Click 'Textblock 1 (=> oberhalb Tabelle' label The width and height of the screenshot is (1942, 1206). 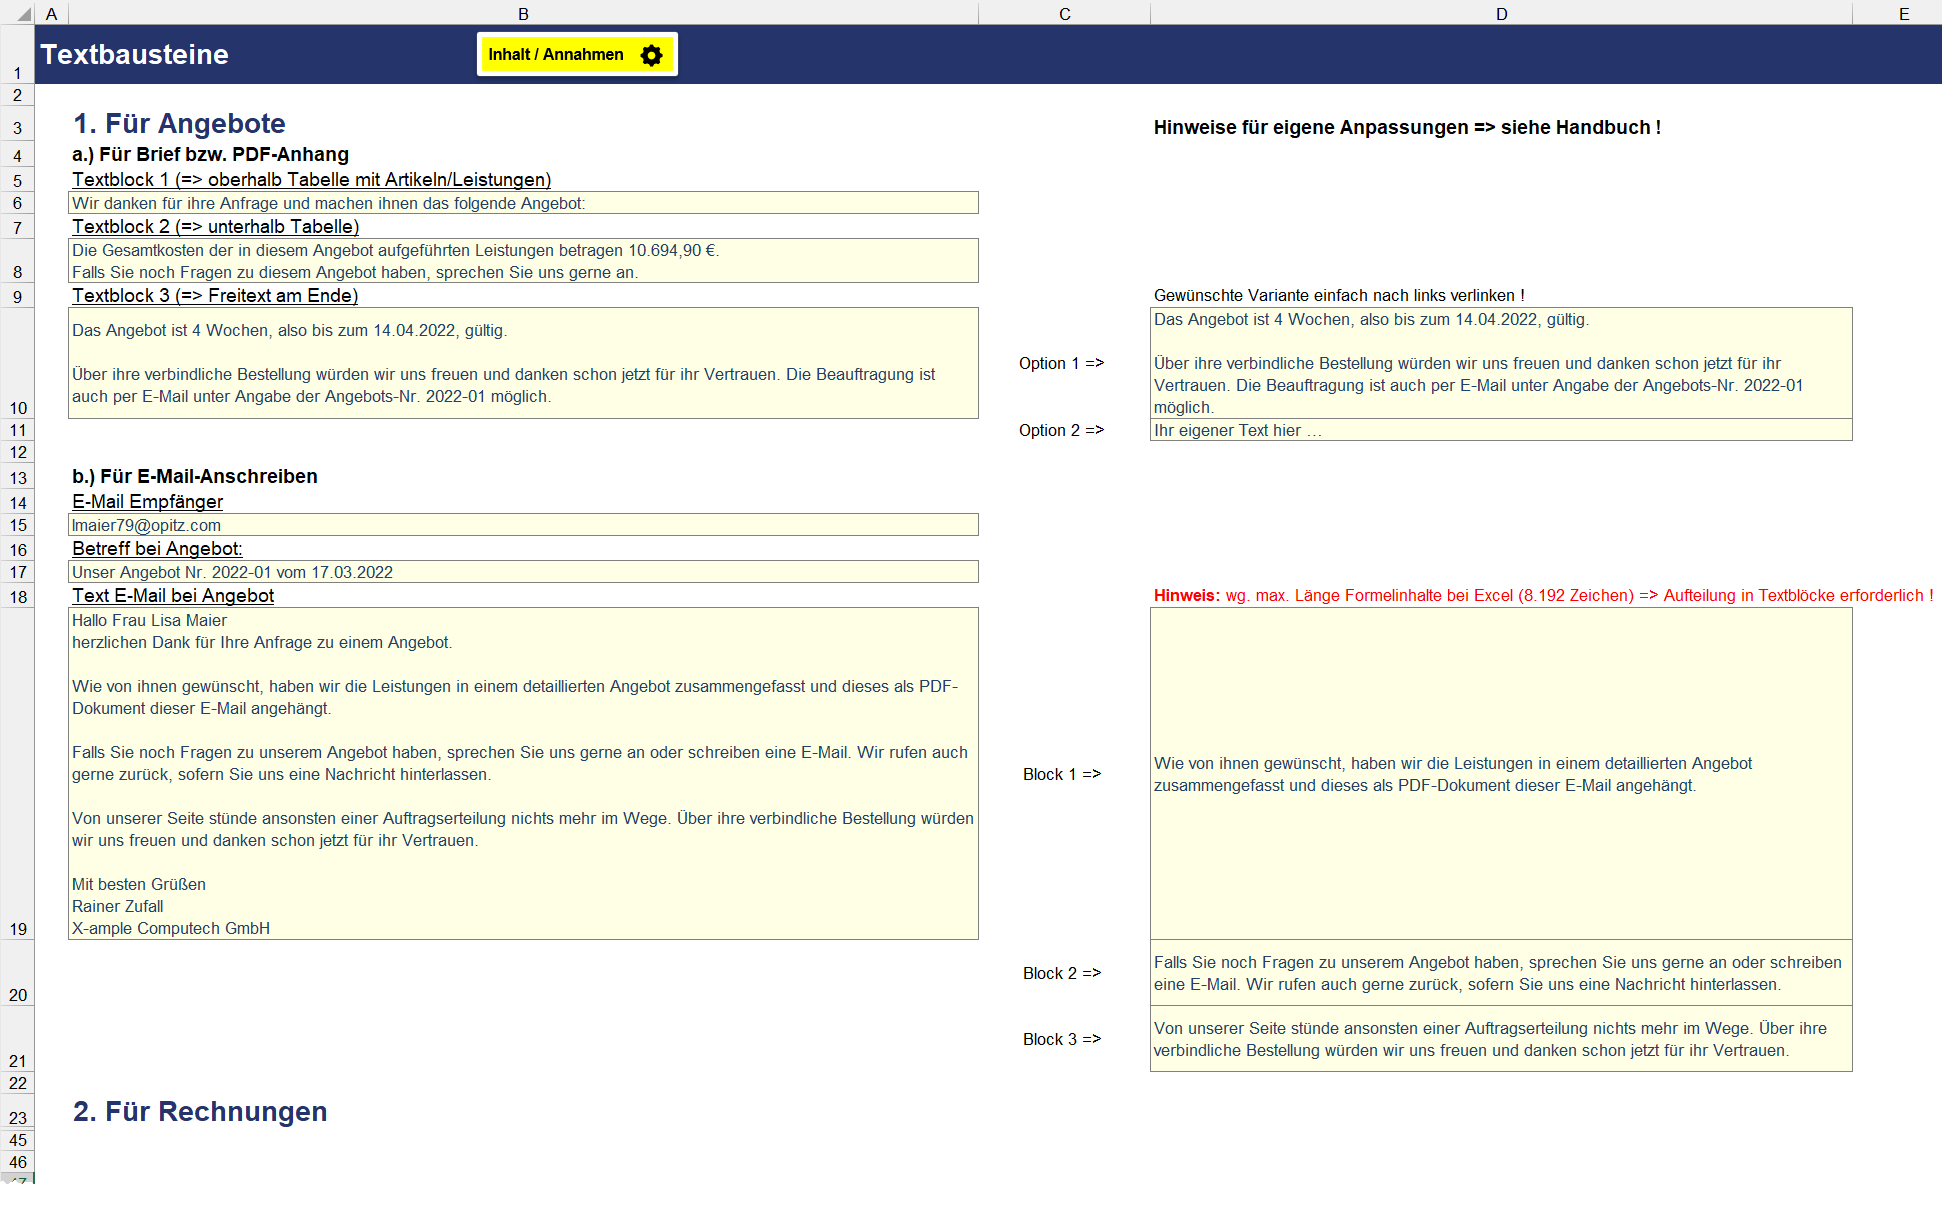point(311,179)
